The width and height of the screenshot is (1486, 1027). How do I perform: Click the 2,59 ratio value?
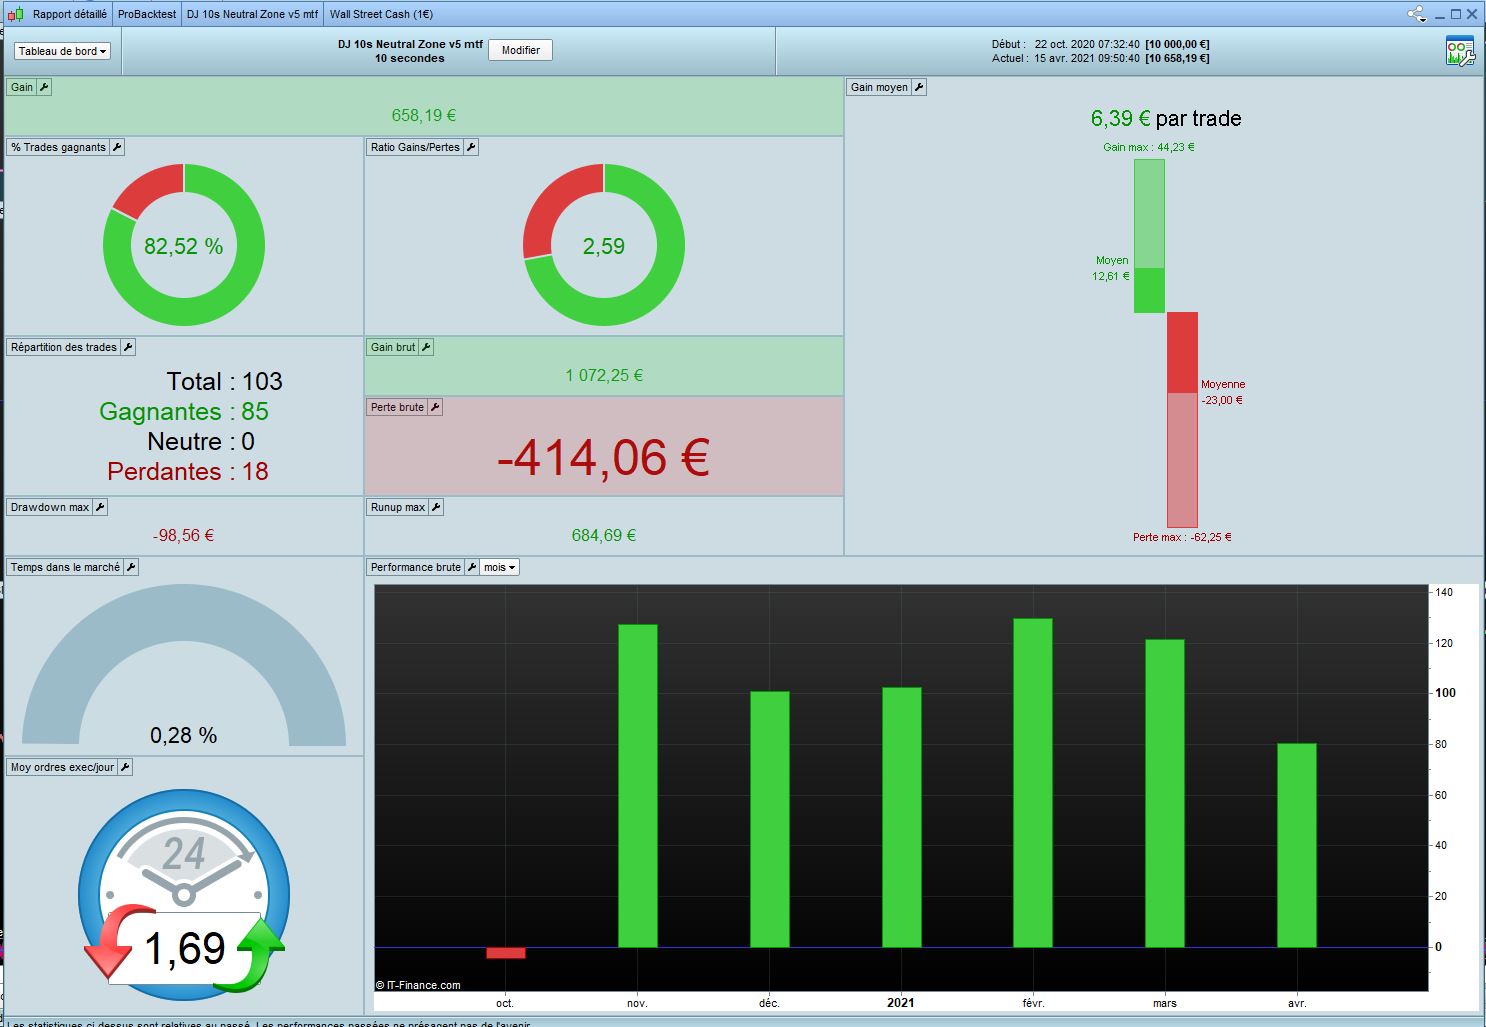point(604,246)
